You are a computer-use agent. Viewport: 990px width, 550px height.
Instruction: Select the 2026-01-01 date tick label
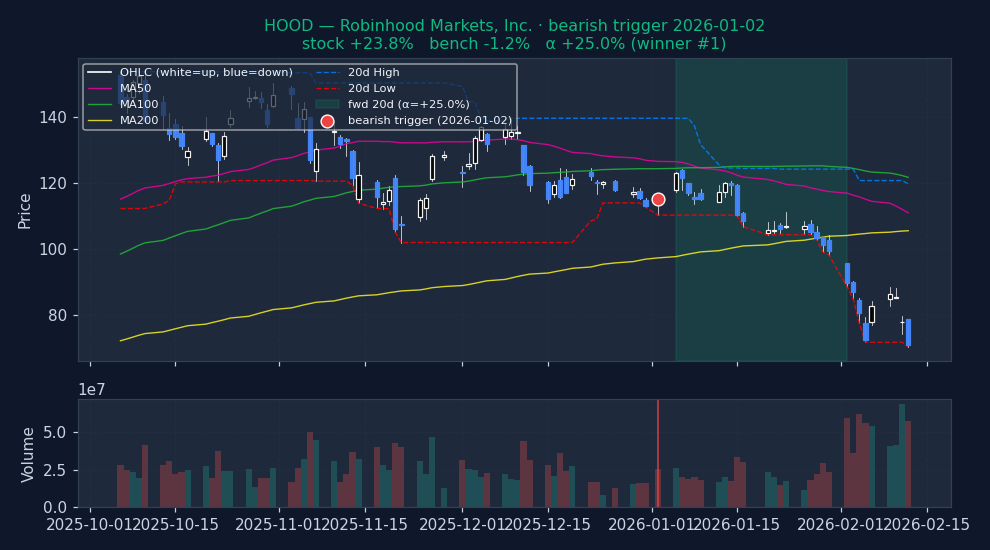point(652,526)
